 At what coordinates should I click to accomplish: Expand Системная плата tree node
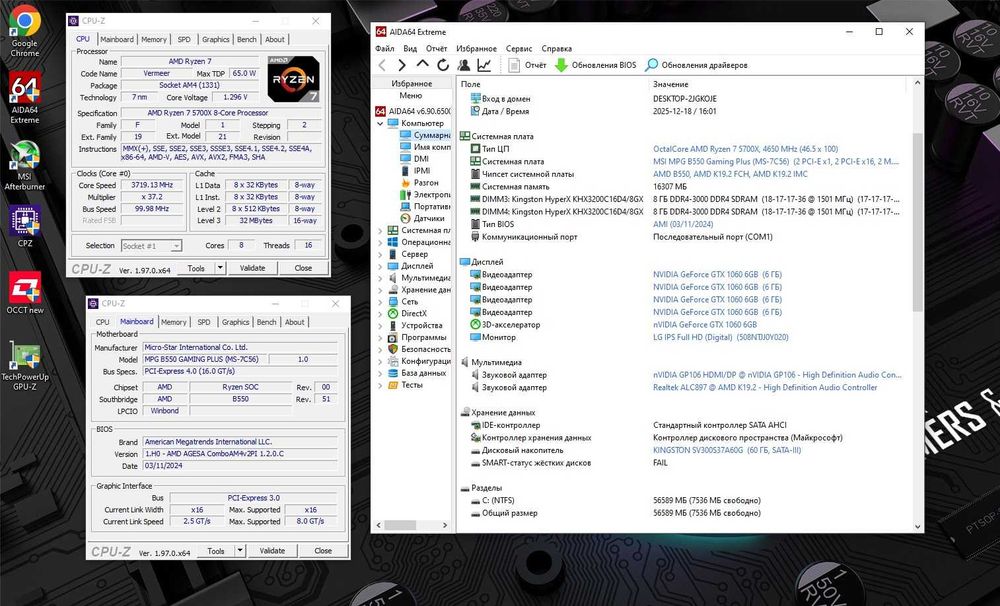pos(380,230)
